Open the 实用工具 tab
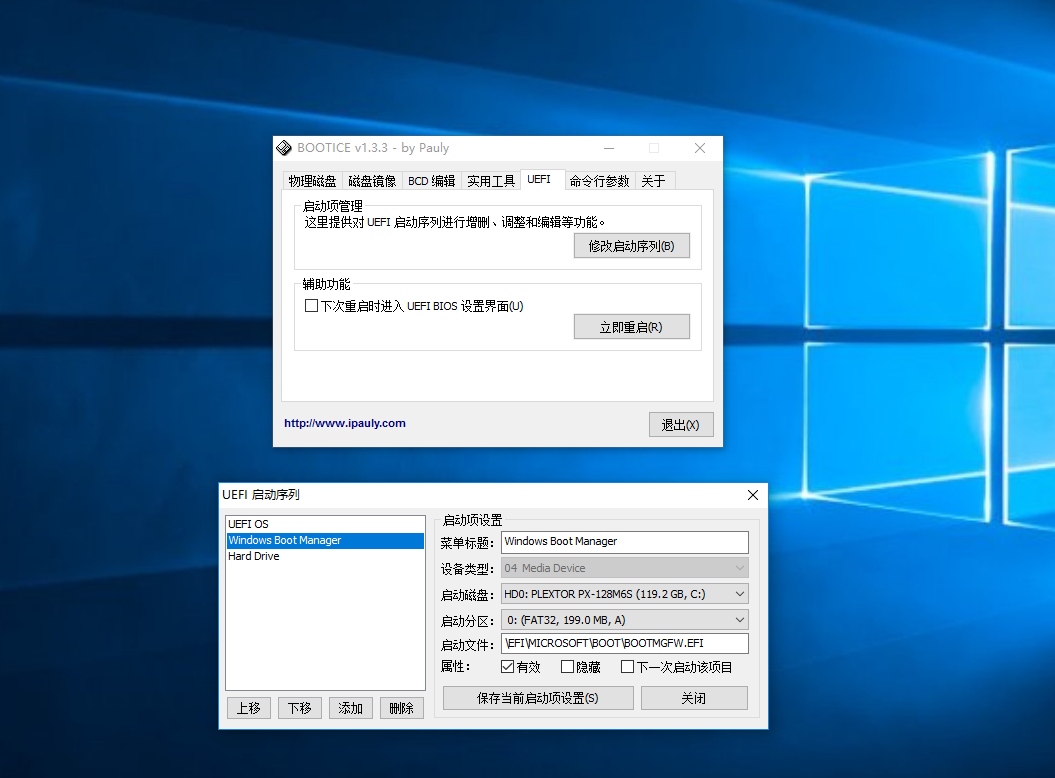The height and width of the screenshot is (778, 1055). pyautogui.click(x=491, y=181)
